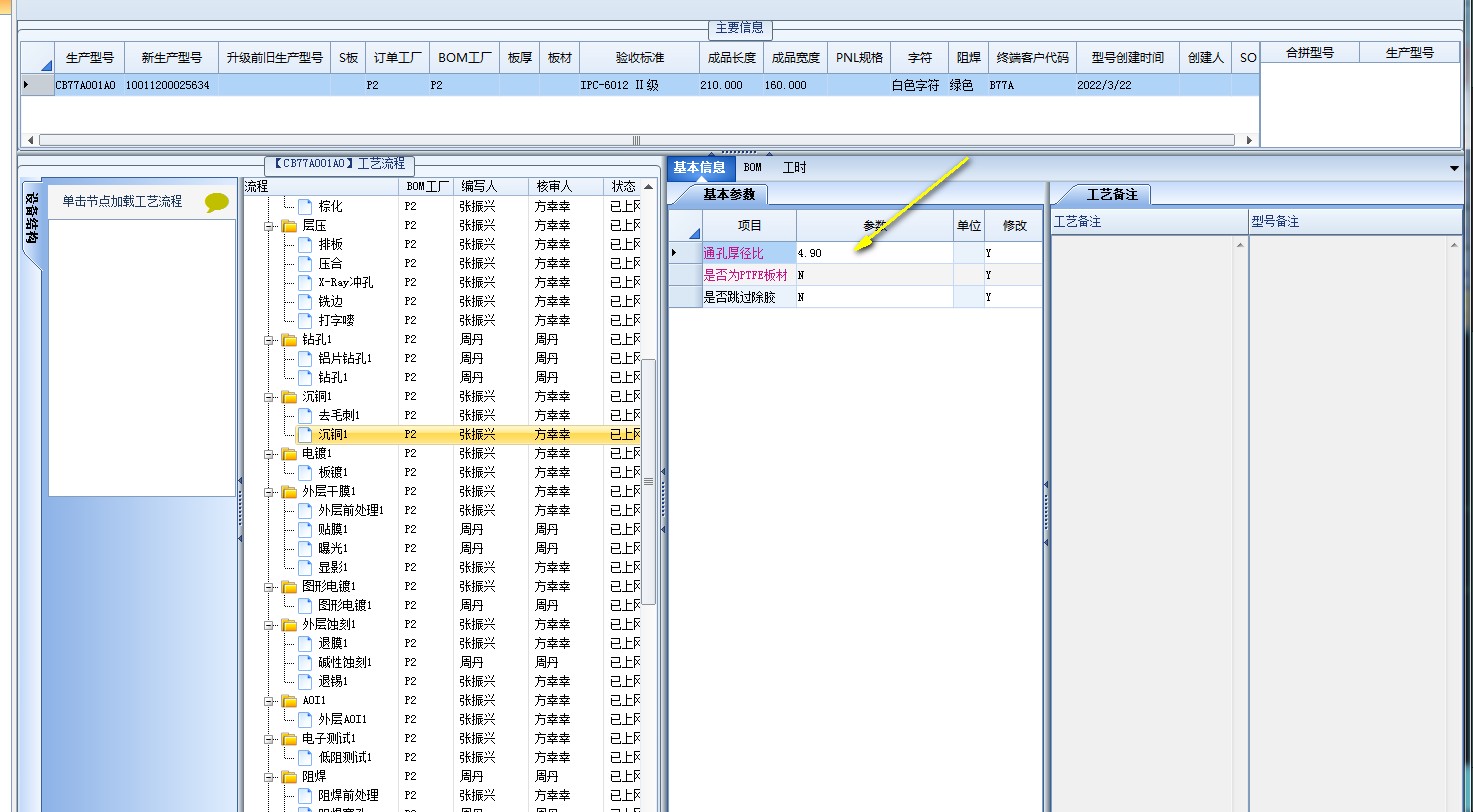This screenshot has width=1473, height=812.
Task: Click the document icon beside 外层前处理1
Action: tap(305, 510)
